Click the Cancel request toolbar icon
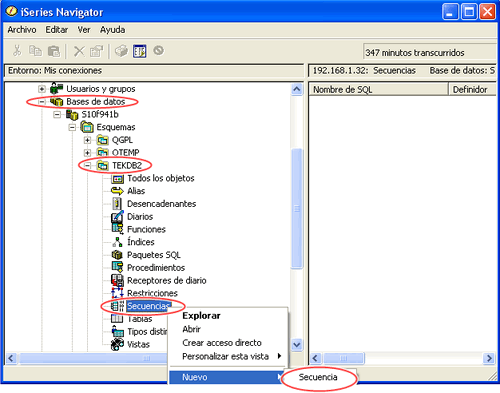Image resolution: width=500 pixels, height=393 pixels. (158, 51)
